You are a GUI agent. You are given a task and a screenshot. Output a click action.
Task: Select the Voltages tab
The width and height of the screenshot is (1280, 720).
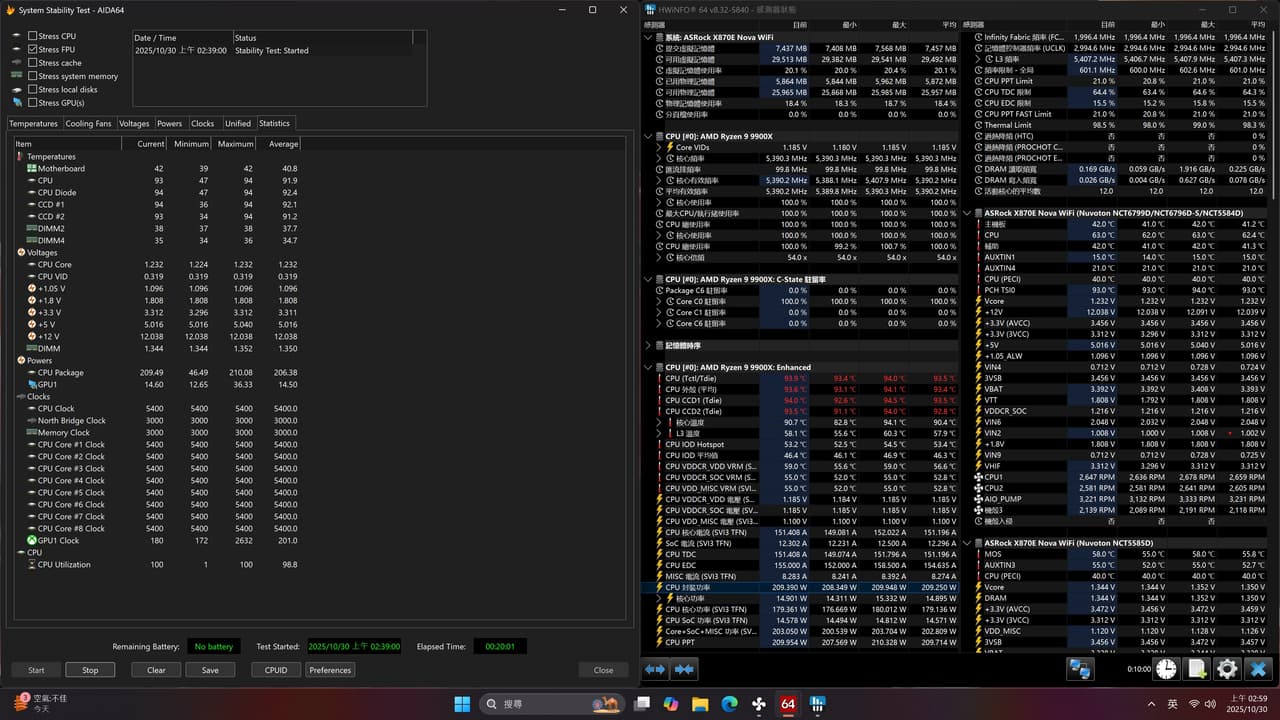[x=134, y=124]
